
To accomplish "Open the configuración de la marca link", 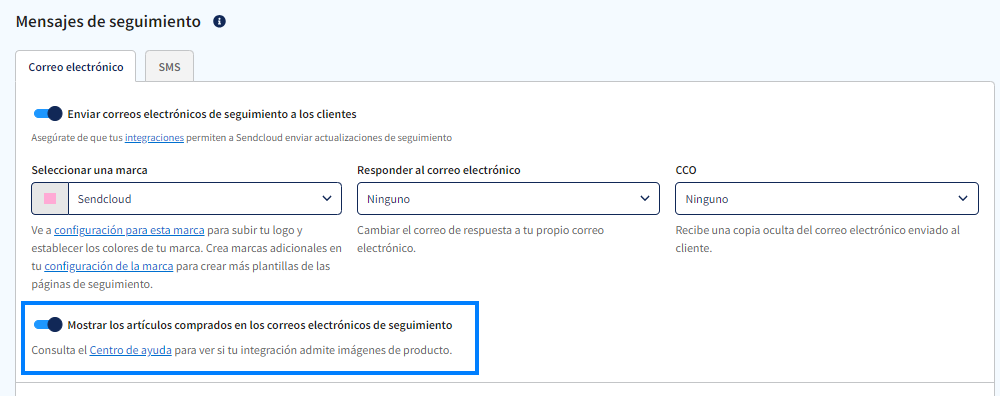I will [108, 266].
